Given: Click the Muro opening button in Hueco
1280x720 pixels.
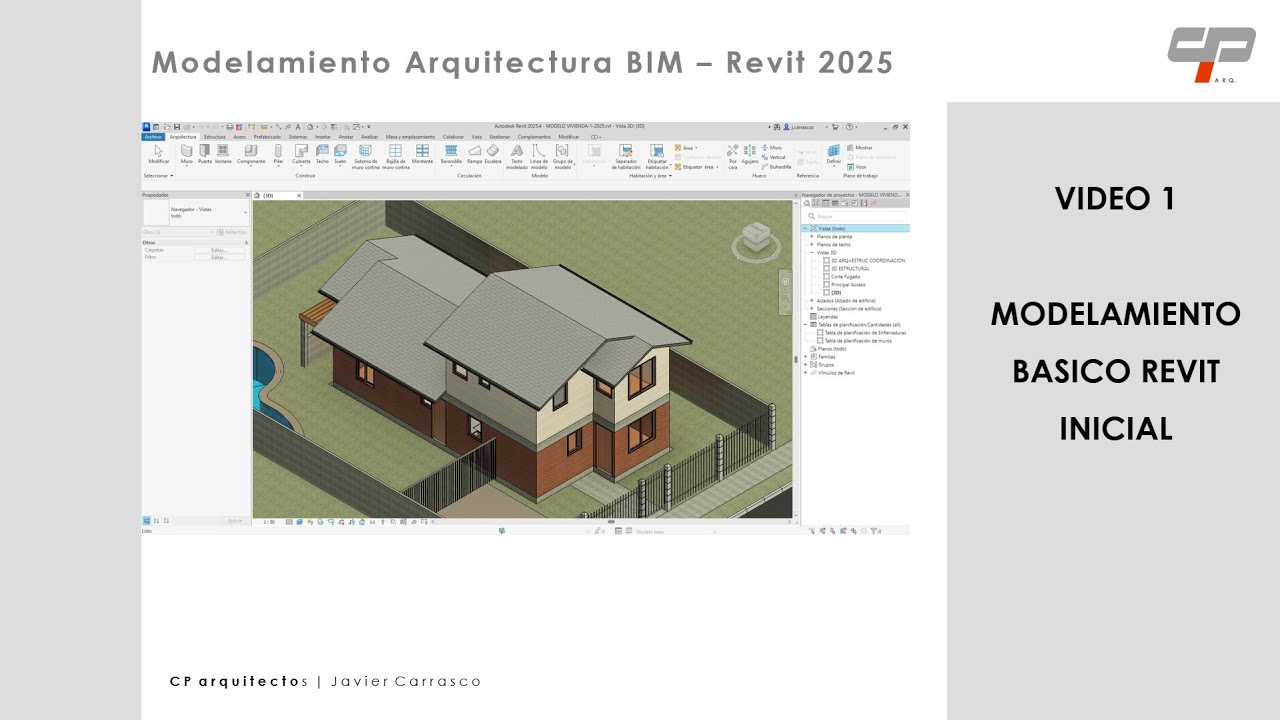Looking at the screenshot, I should [772, 147].
